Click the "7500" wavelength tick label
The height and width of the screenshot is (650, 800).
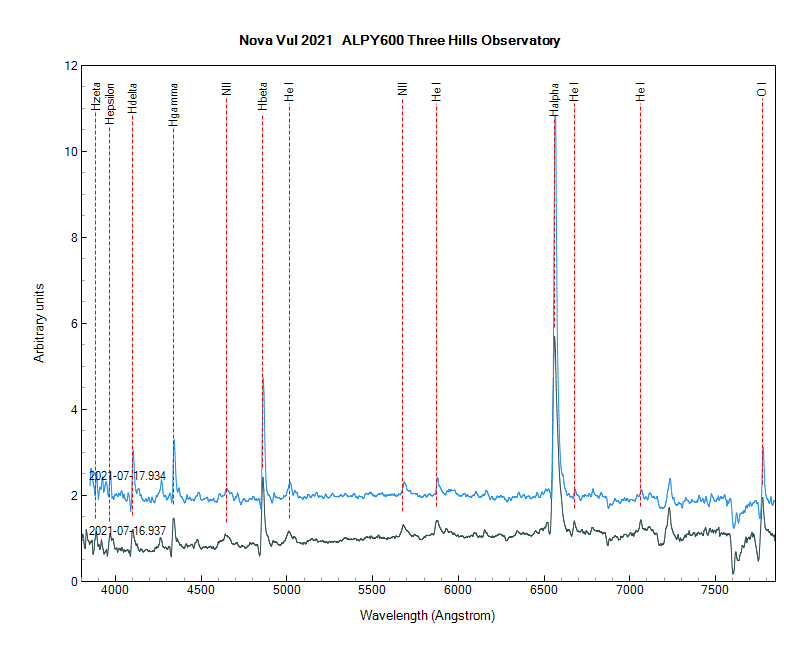point(715,590)
